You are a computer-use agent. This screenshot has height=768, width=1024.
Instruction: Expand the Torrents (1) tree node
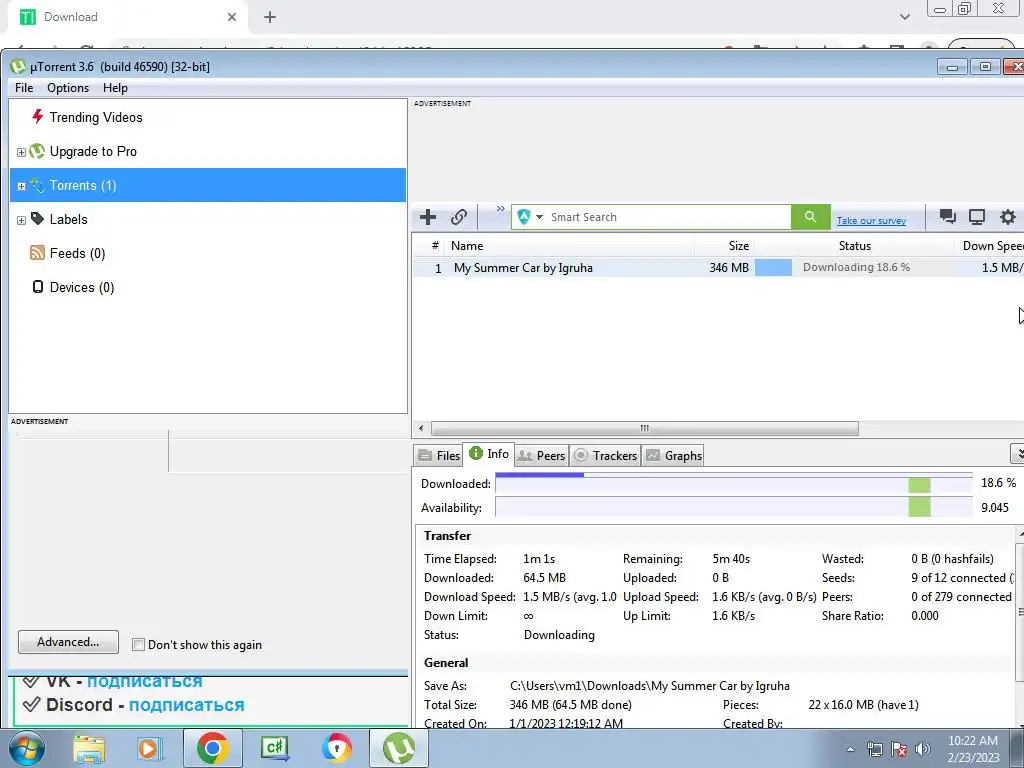click(x=21, y=186)
